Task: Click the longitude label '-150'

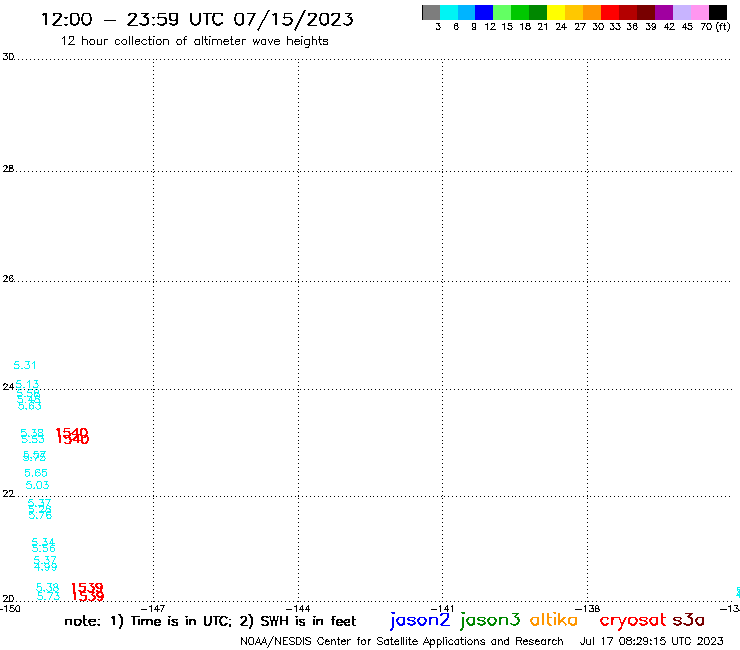Action: 10,609
